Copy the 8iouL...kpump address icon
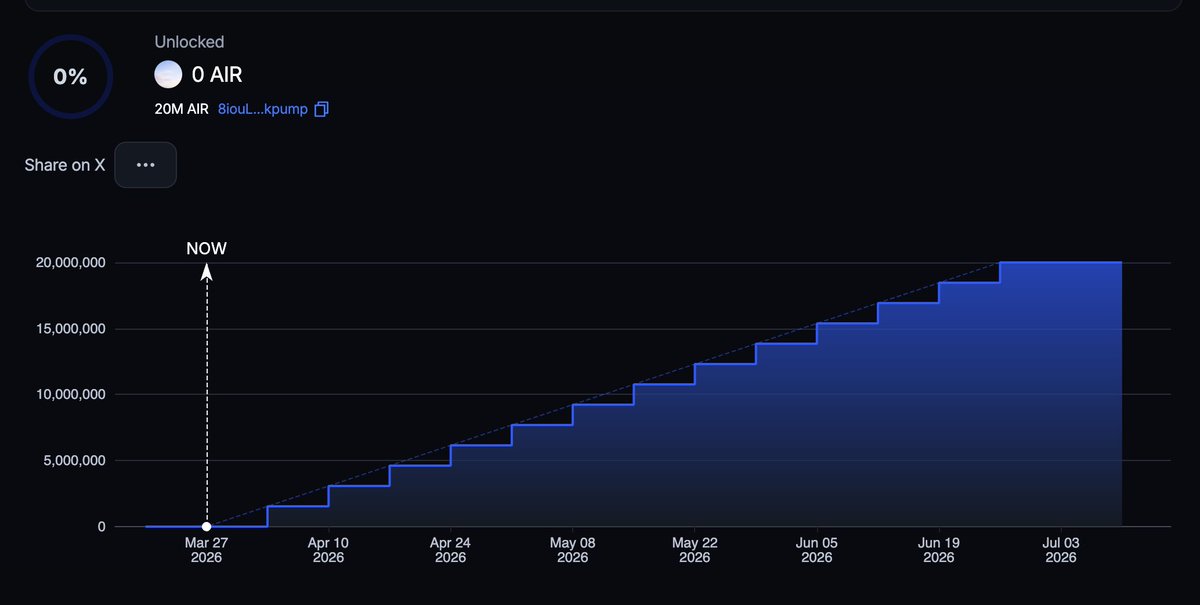Image resolution: width=1200 pixels, height=605 pixels. (x=321, y=109)
